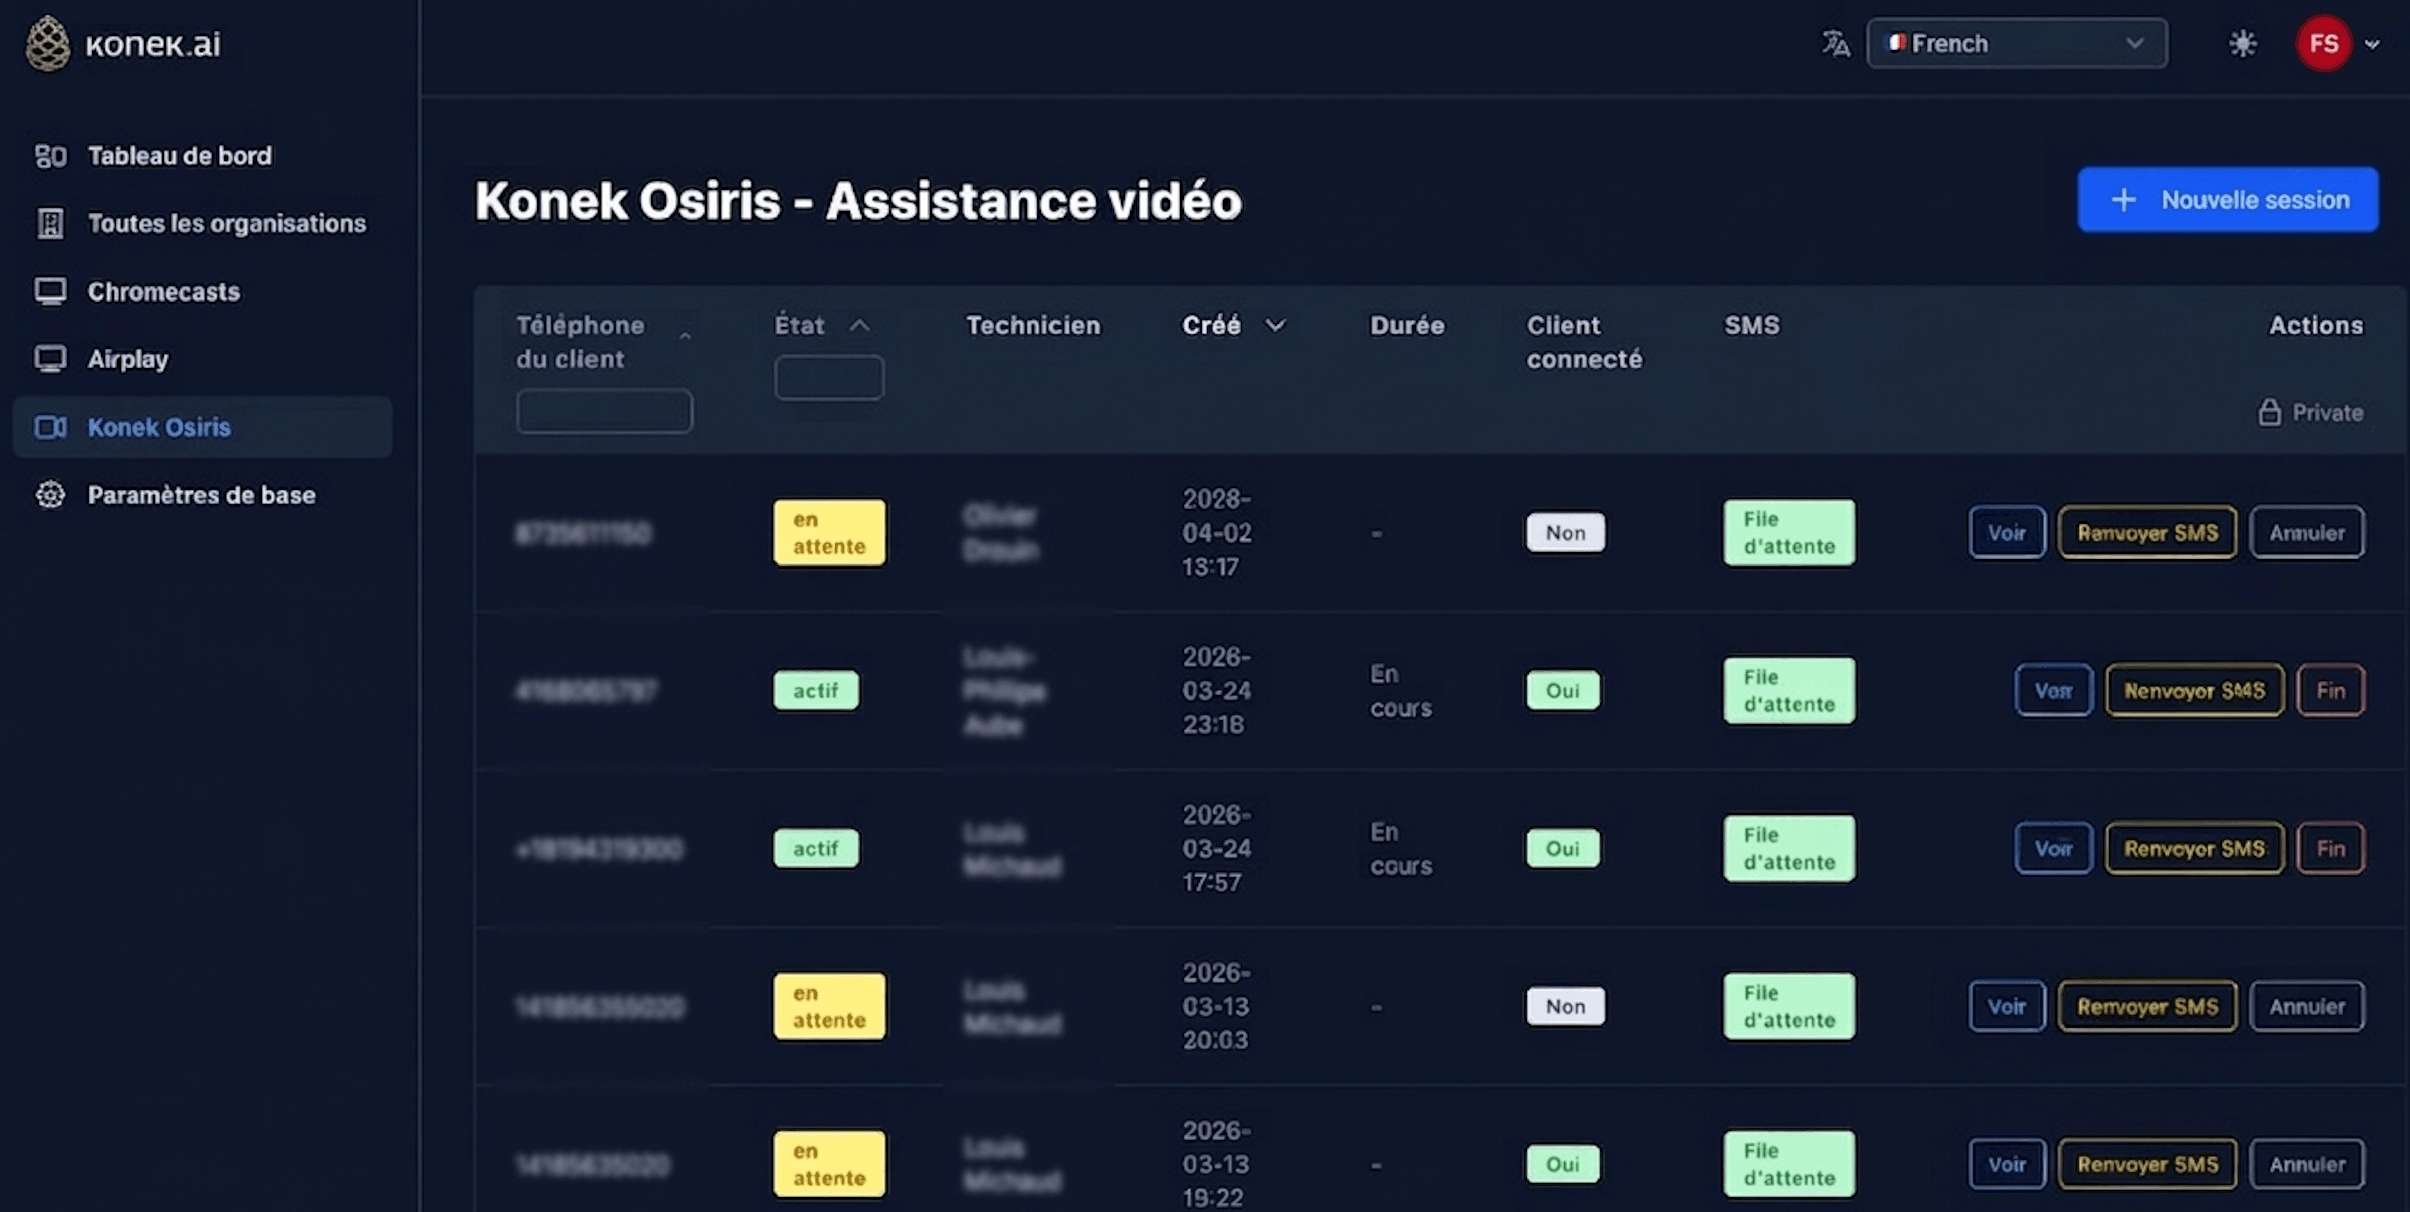Click the monitor icon beside Chromecasts
The width and height of the screenshot is (2410, 1212).
[50, 291]
